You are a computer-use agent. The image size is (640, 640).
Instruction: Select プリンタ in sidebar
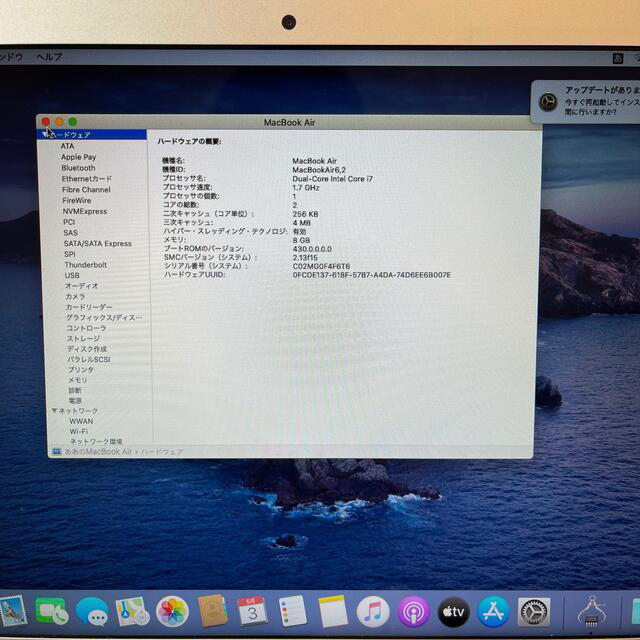pos(81,369)
